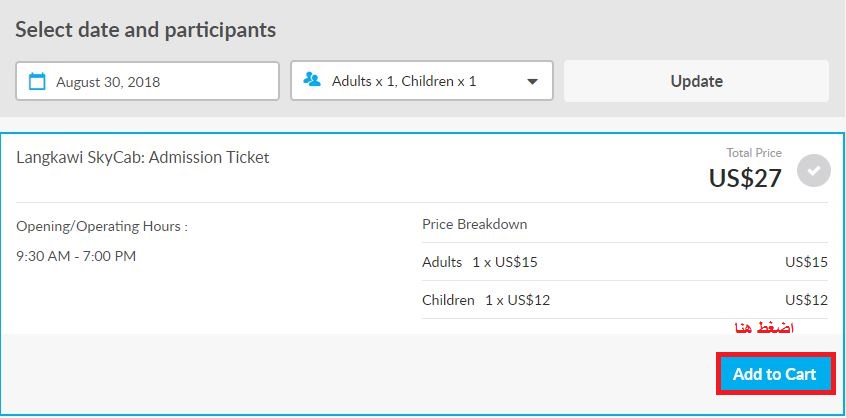Image resolution: width=846 pixels, height=418 pixels.
Task: Click the US$27 total price amount
Action: coord(745,177)
